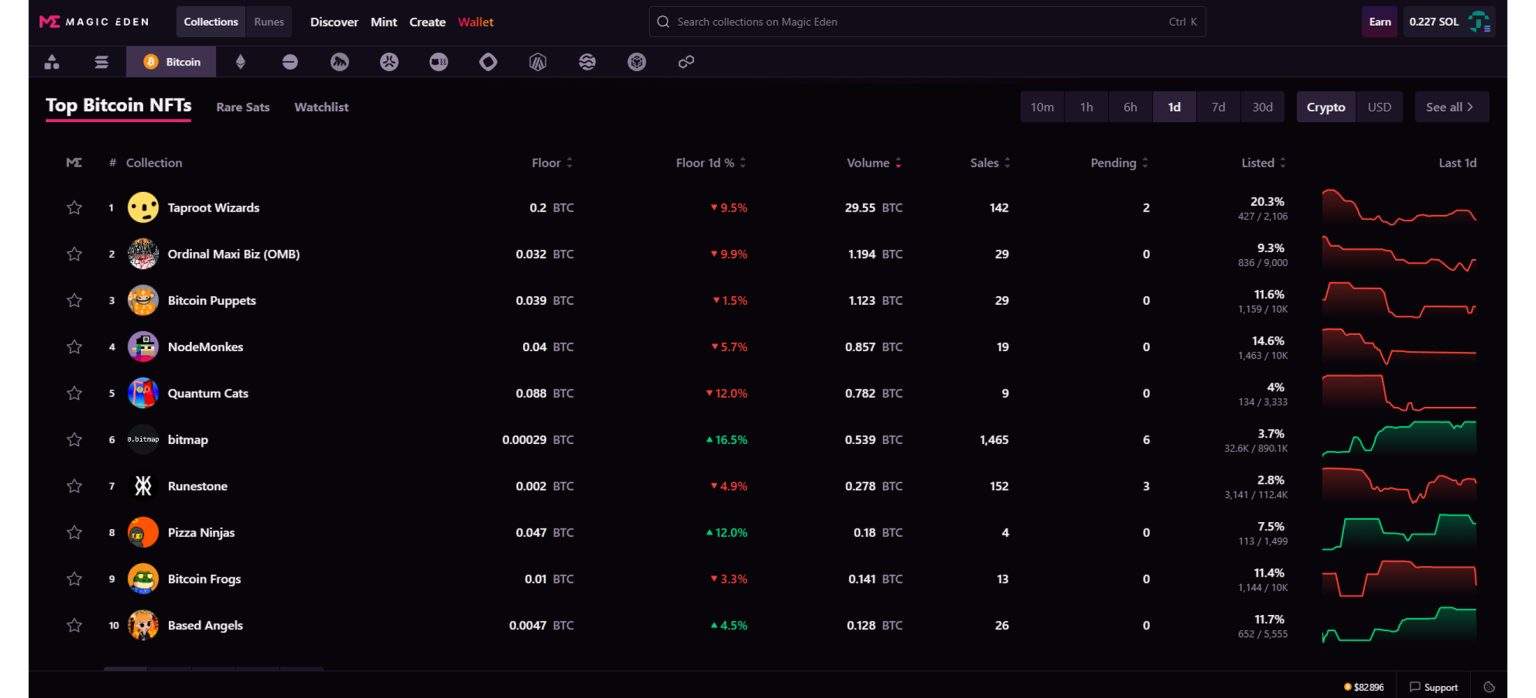Screen dimensions: 1536x698
Task: Open the Discover menu
Action: point(334,22)
